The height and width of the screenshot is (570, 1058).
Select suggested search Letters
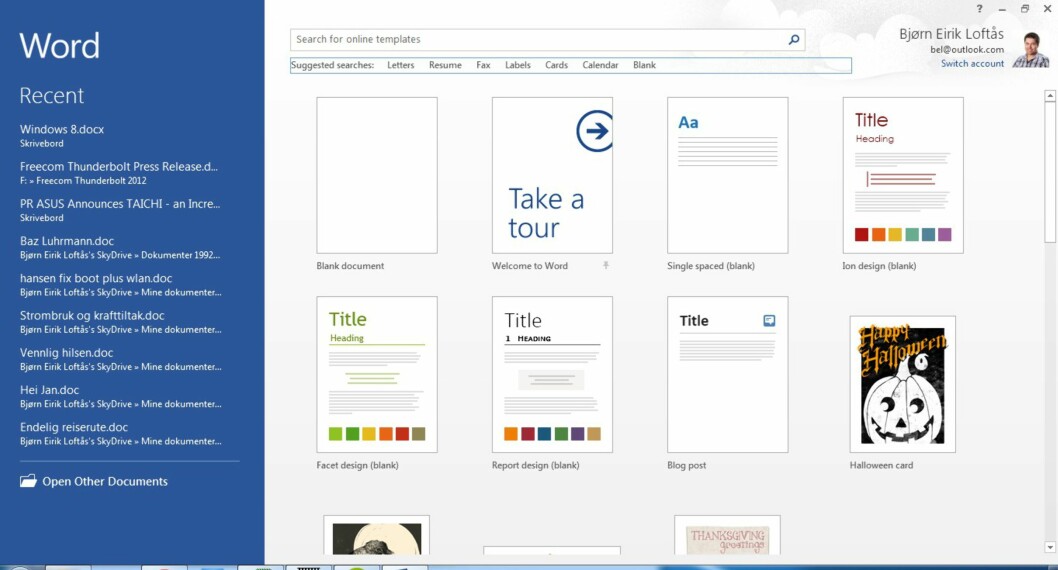point(401,65)
